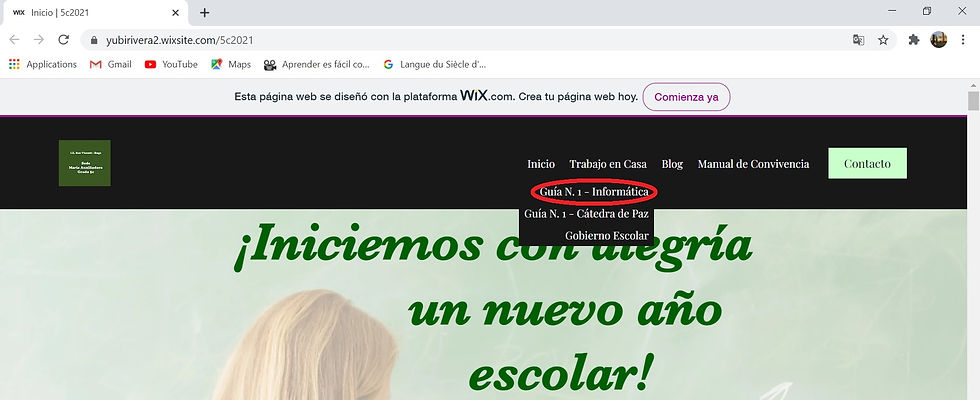Open the extensions puzzle icon

pyautogui.click(x=914, y=40)
